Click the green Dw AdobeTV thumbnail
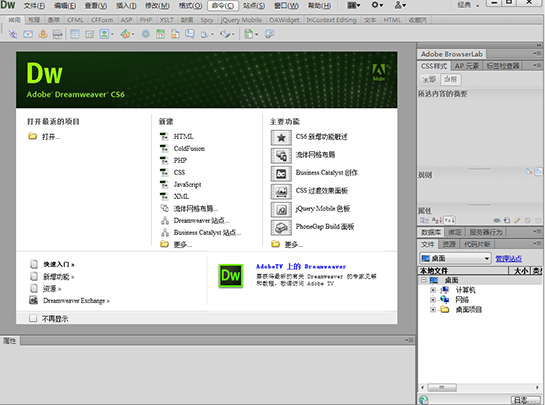Screen dimensions: 545x405 230,276
